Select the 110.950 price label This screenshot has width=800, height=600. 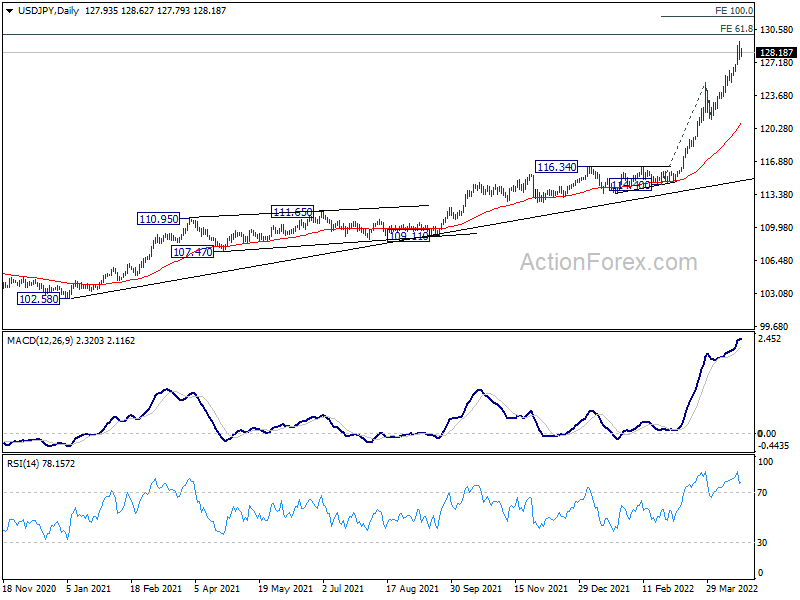tap(159, 219)
